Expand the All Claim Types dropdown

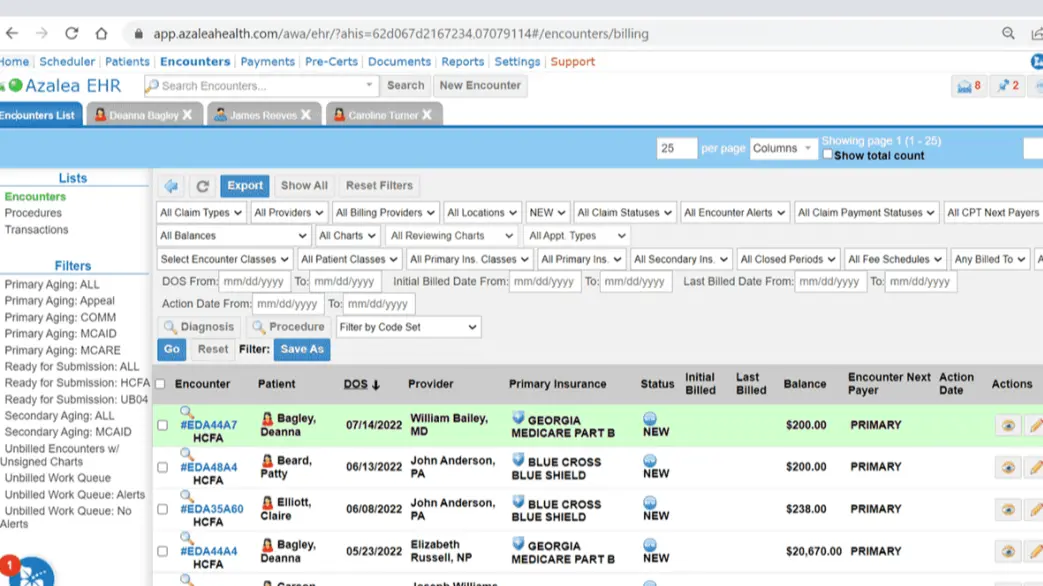[x=201, y=213]
